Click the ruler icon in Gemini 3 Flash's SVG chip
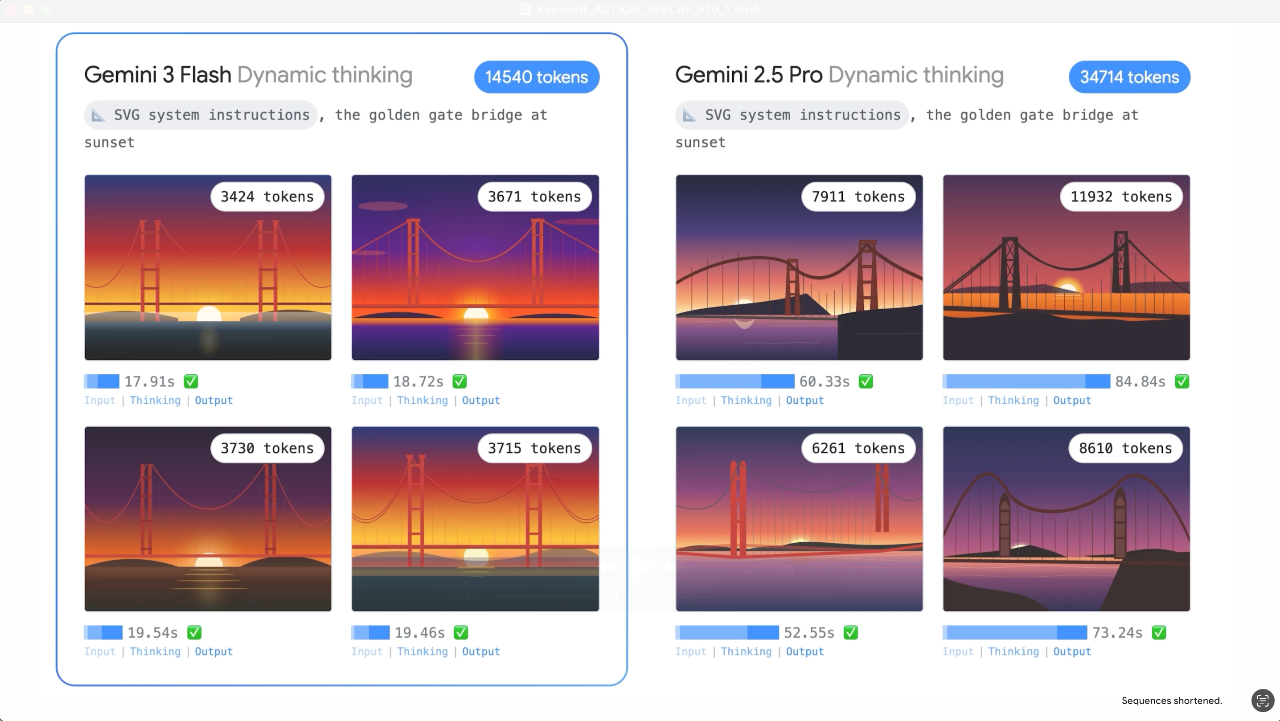The height and width of the screenshot is (721, 1280). (98, 115)
